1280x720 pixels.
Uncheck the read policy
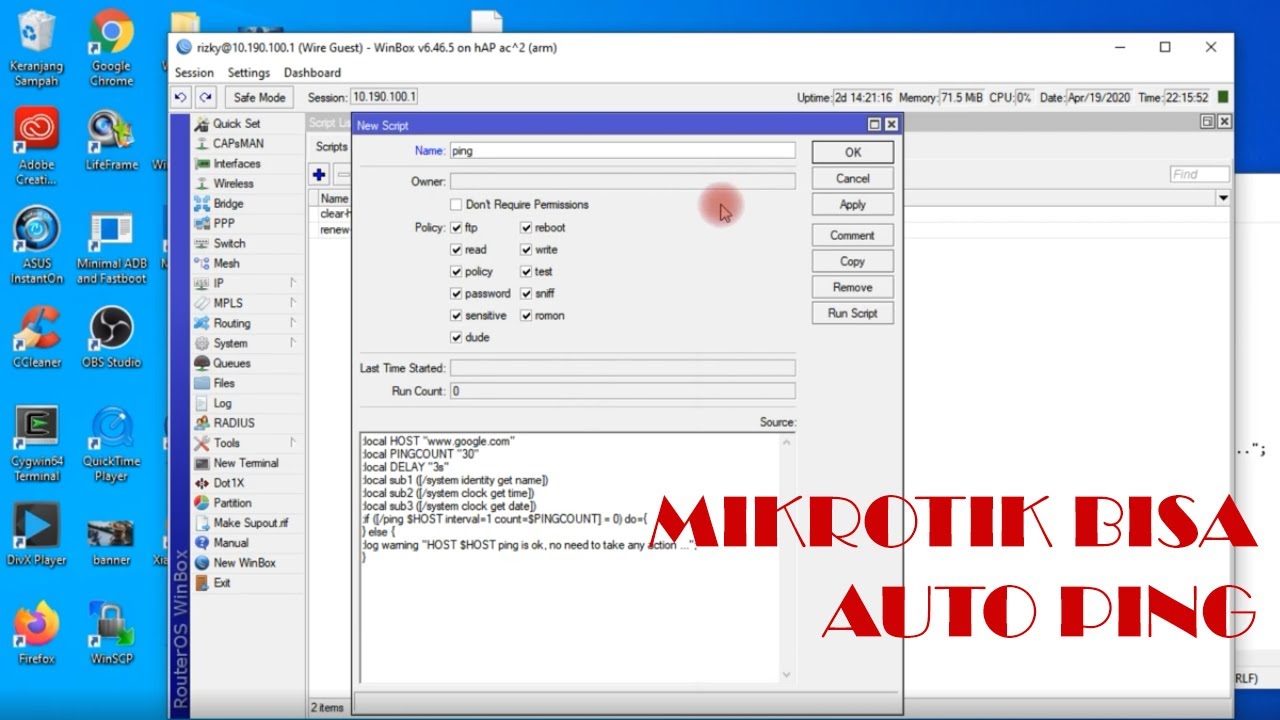tap(456, 250)
